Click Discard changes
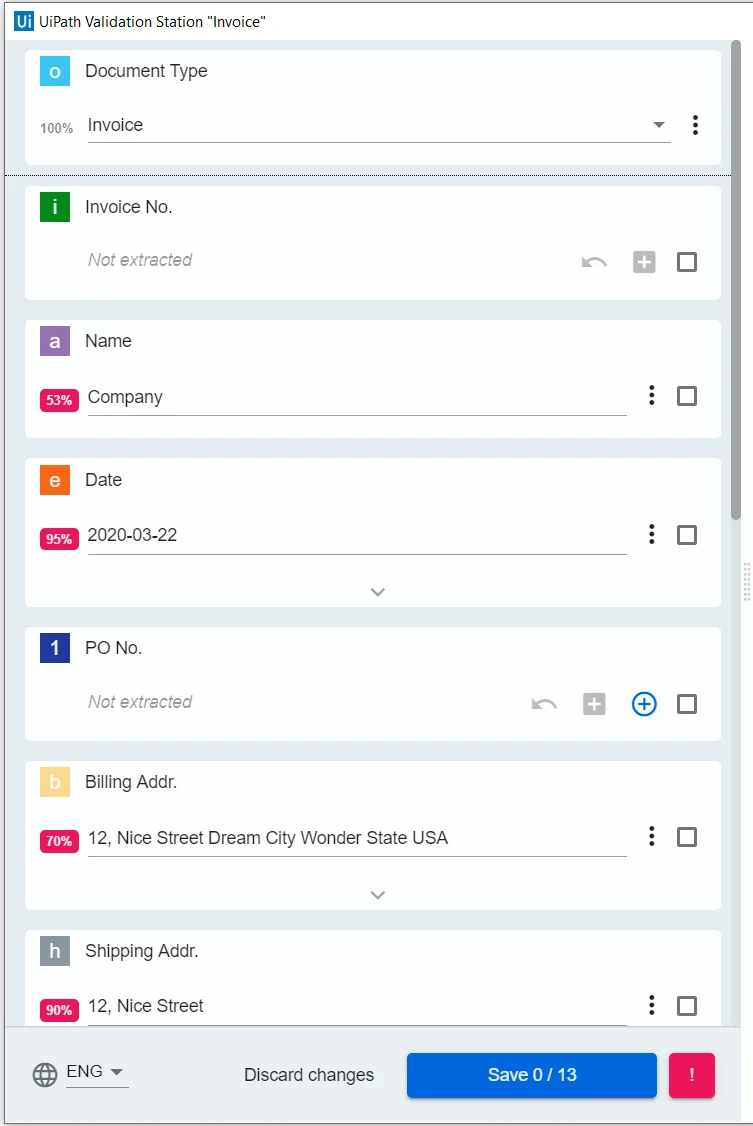The image size is (753, 1126). coord(309,1074)
